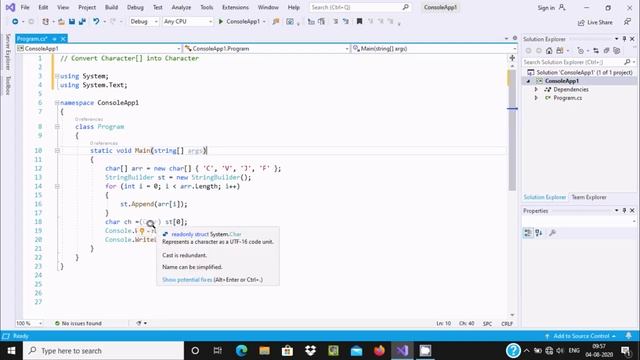Image resolution: width=640 pixels, height=360 pixels.
Task: Click the Open File folder icon
Action: point(61,22)
